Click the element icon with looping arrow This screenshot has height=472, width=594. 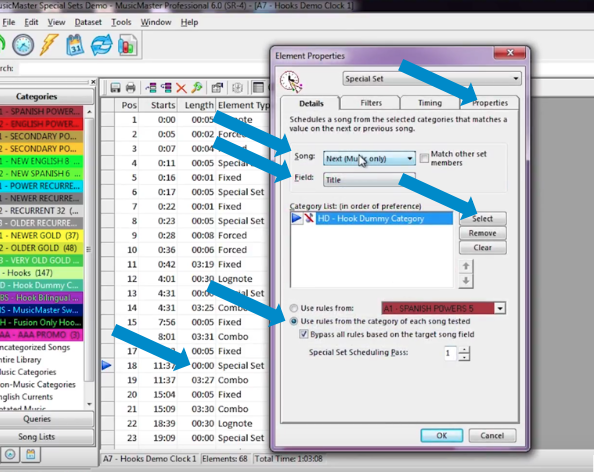166,88
